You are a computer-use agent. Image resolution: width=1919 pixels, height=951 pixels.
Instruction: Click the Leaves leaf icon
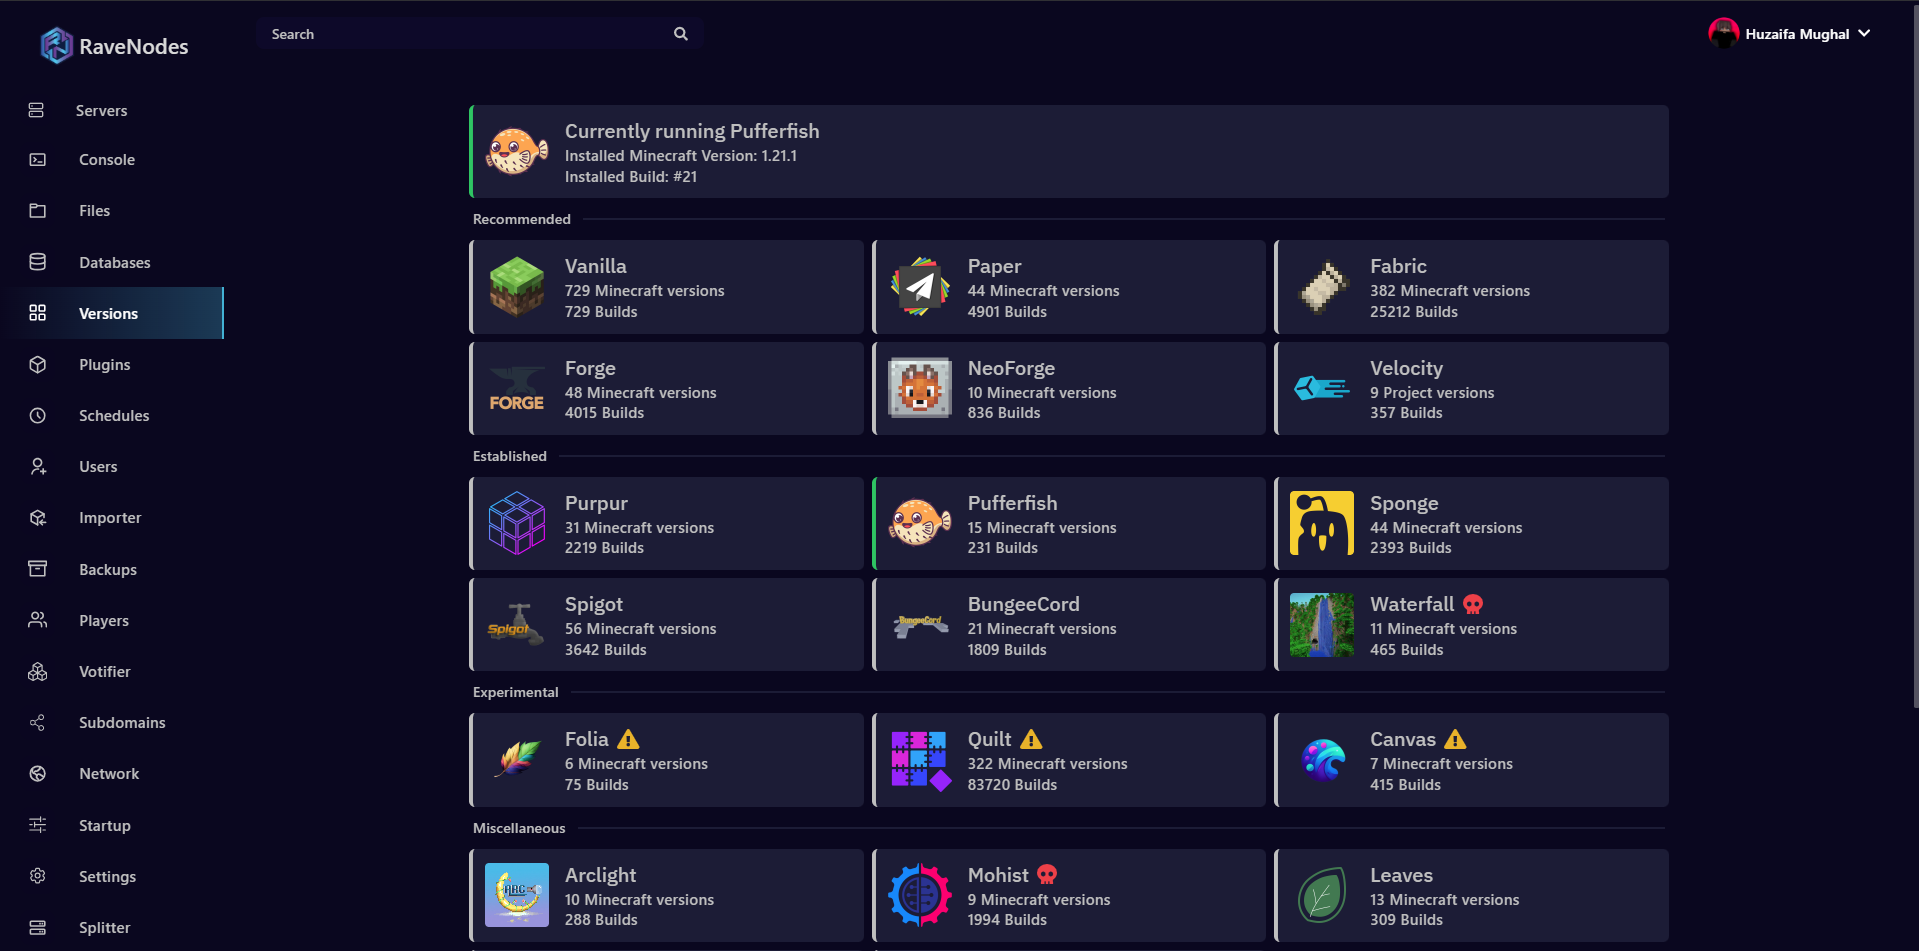1322,895
